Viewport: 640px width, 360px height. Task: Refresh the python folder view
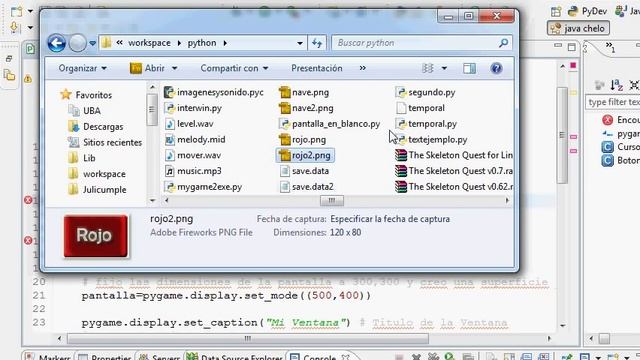[x=317, y=43]
